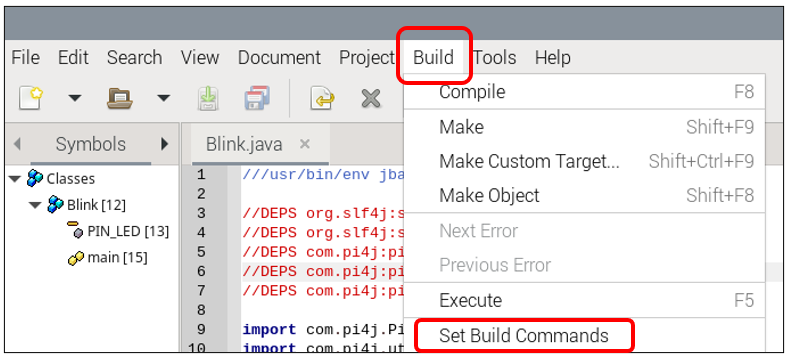Viewport: 796px width, 363px height.
Task: Open the Document menu
Action: (279, 57)
